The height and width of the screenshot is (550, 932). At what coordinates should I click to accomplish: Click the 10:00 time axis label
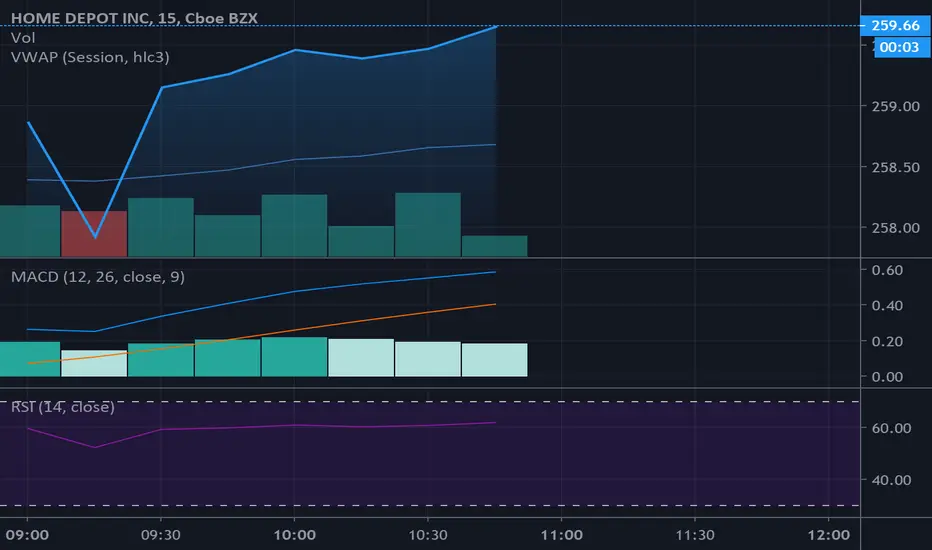coord(294,535)
